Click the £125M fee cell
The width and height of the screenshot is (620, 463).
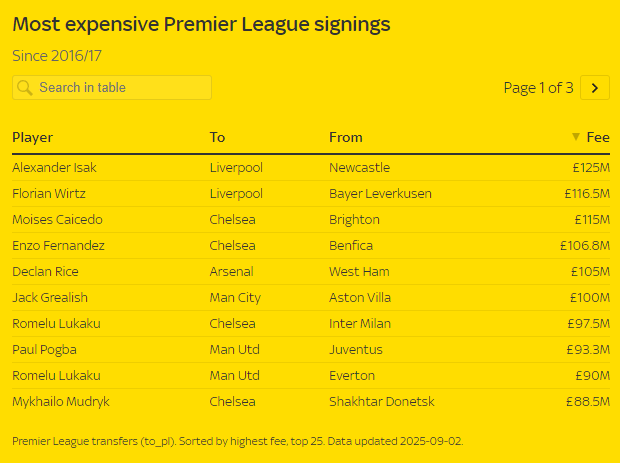point(590,167)
